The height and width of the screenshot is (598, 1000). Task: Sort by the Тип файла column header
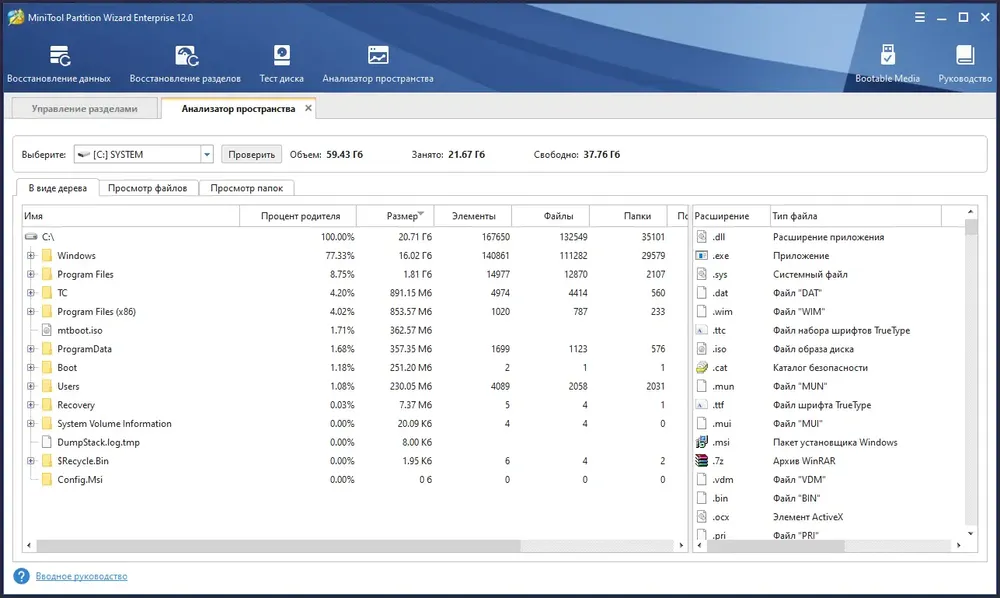click(855, 216)
